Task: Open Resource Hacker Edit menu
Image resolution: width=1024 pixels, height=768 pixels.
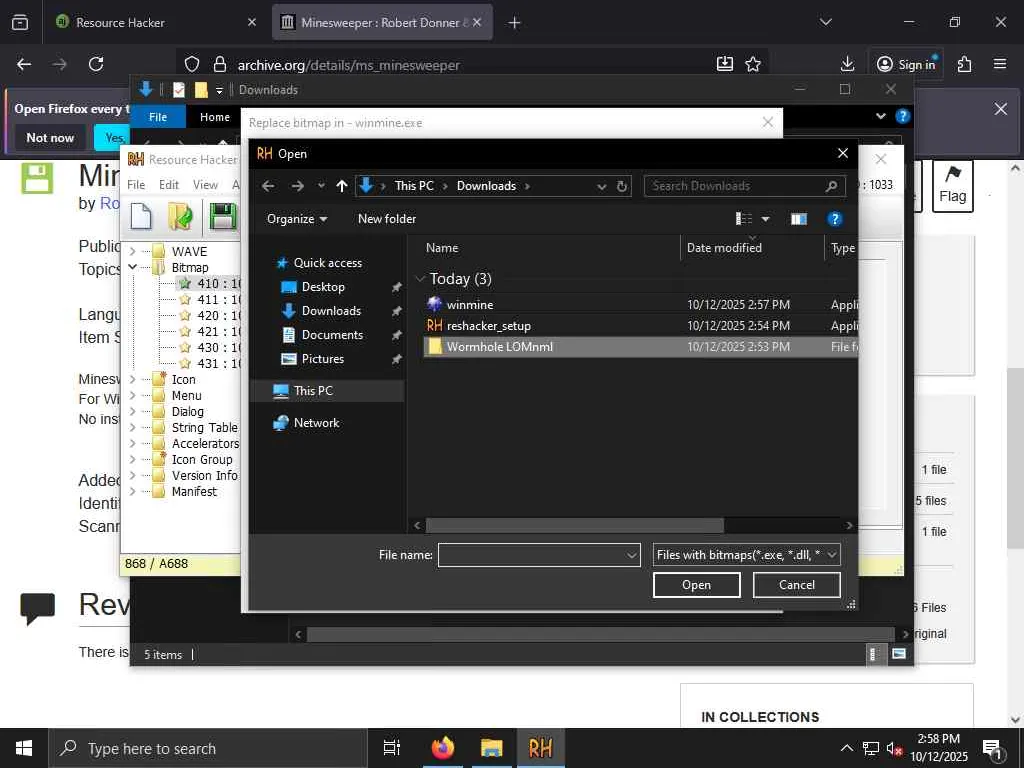Action: coord(168,185)
